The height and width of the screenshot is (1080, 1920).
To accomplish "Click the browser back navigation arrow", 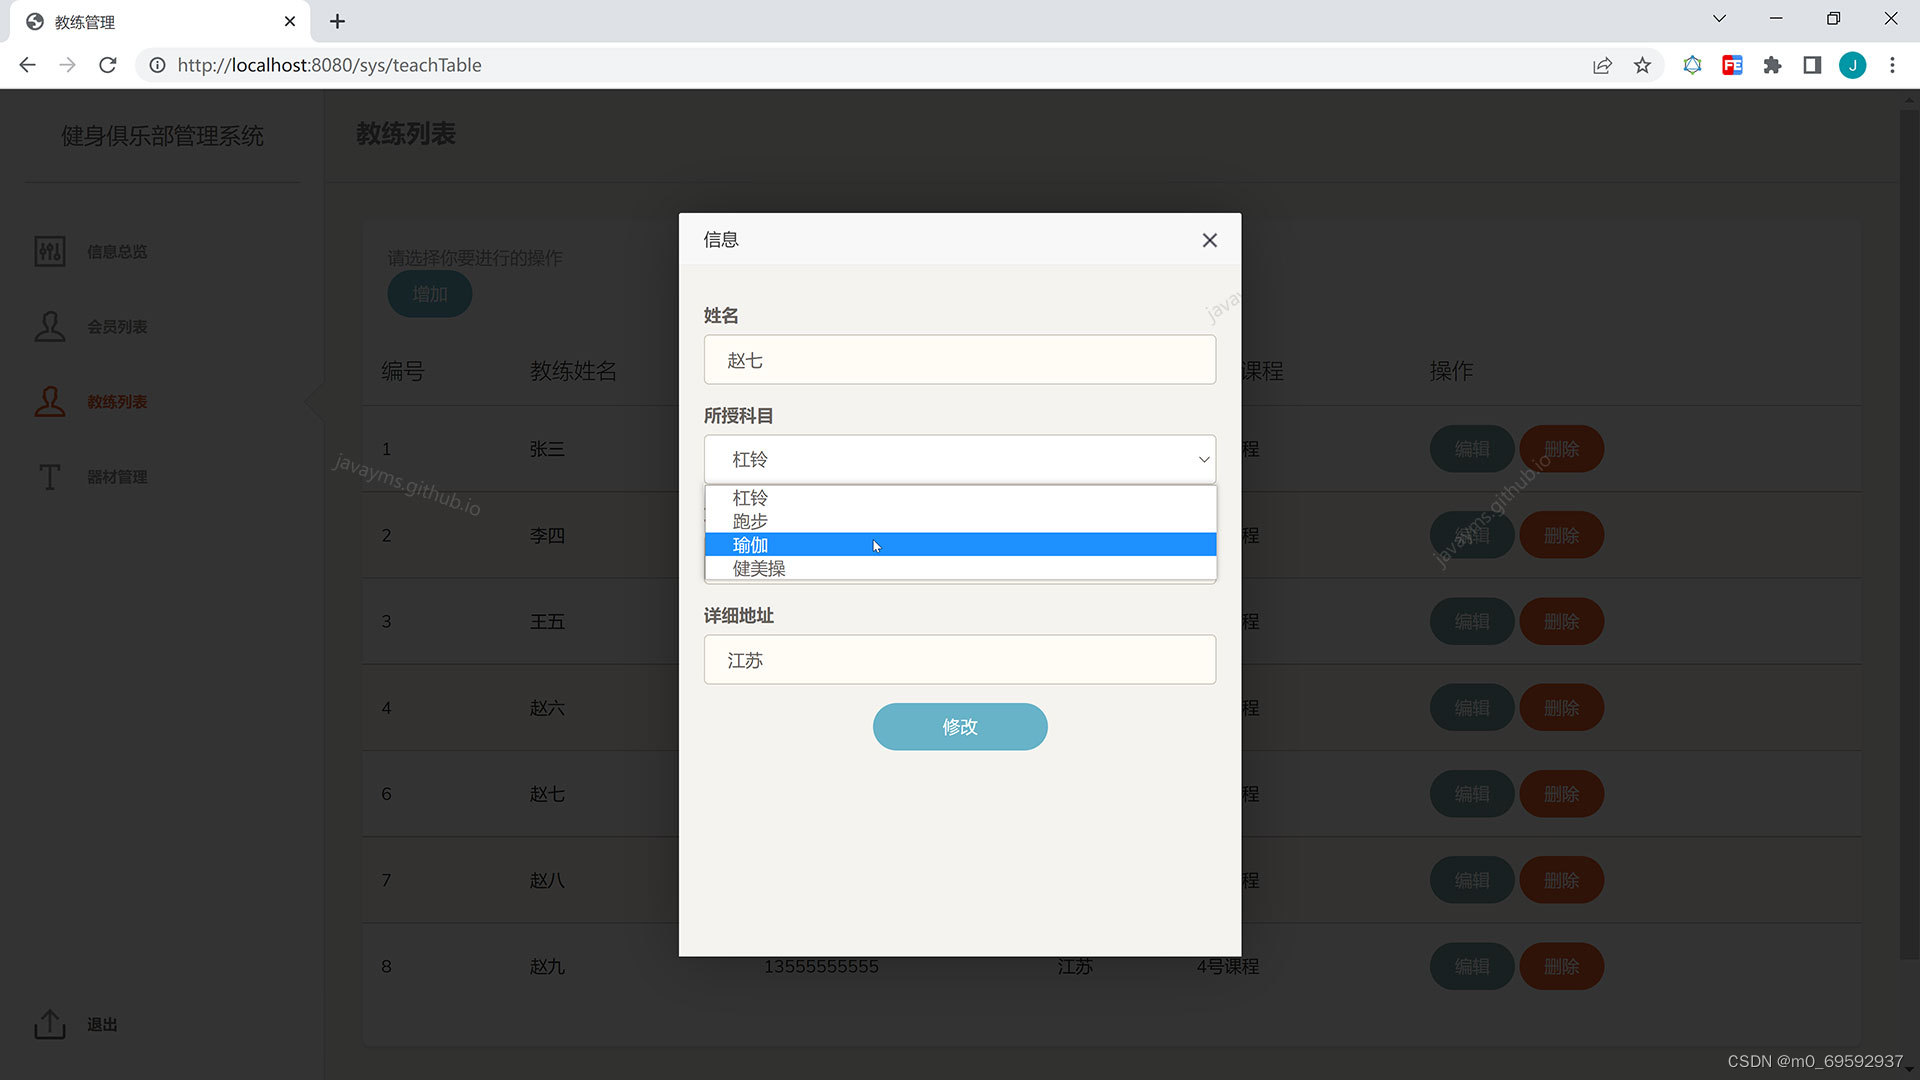I will tap(29, 63).
